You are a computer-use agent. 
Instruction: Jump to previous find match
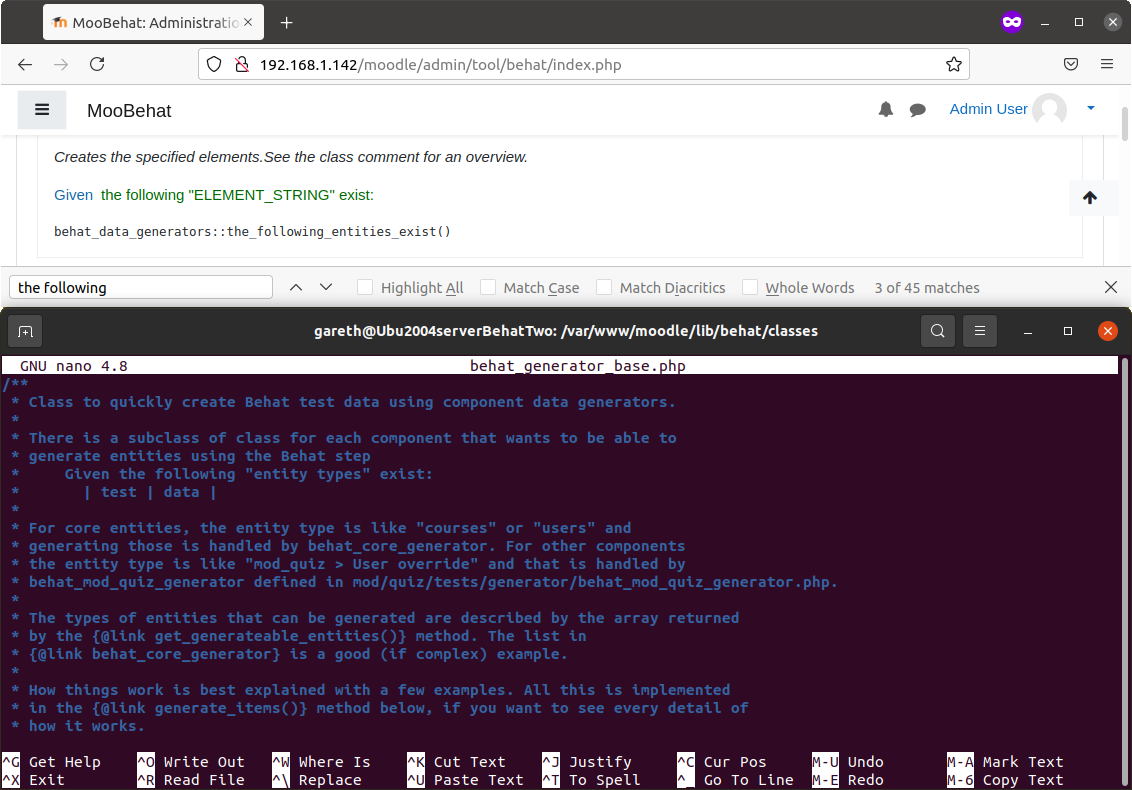(x=296, y=287)
